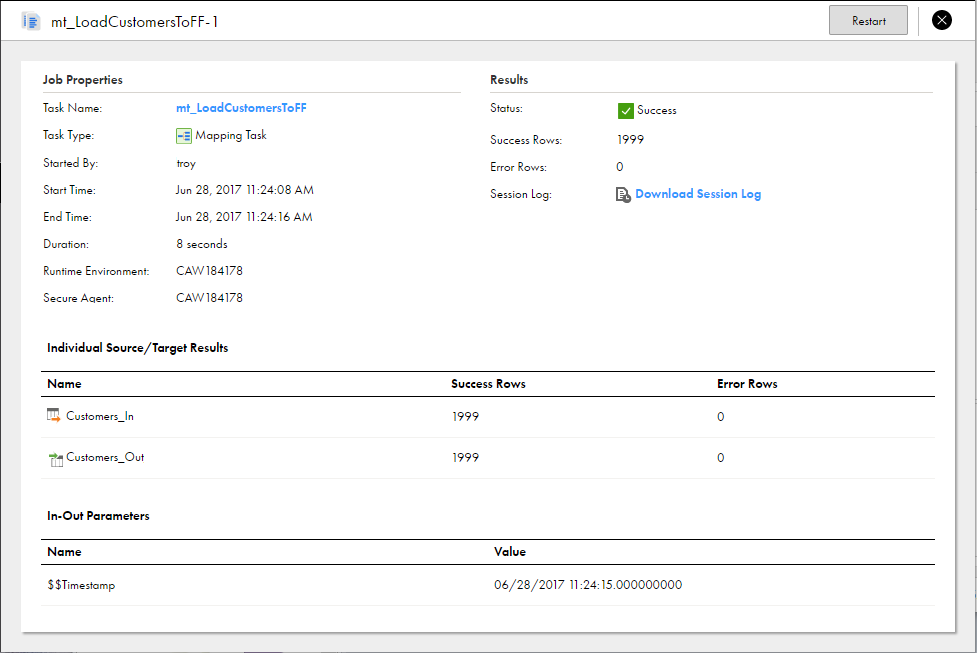Click the Customers_Out target icon
This screenshot has height=653, width=977.
[x=55, y=459]
